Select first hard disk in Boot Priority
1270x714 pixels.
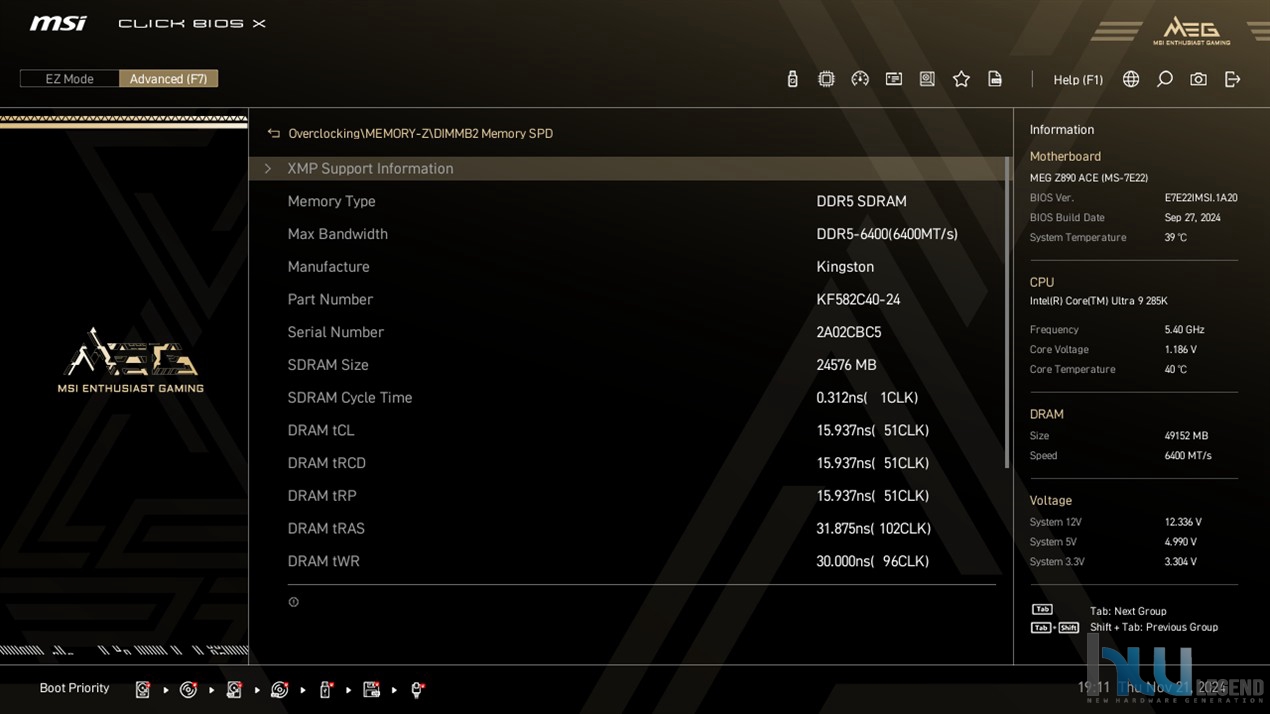[x=143, y=689]
